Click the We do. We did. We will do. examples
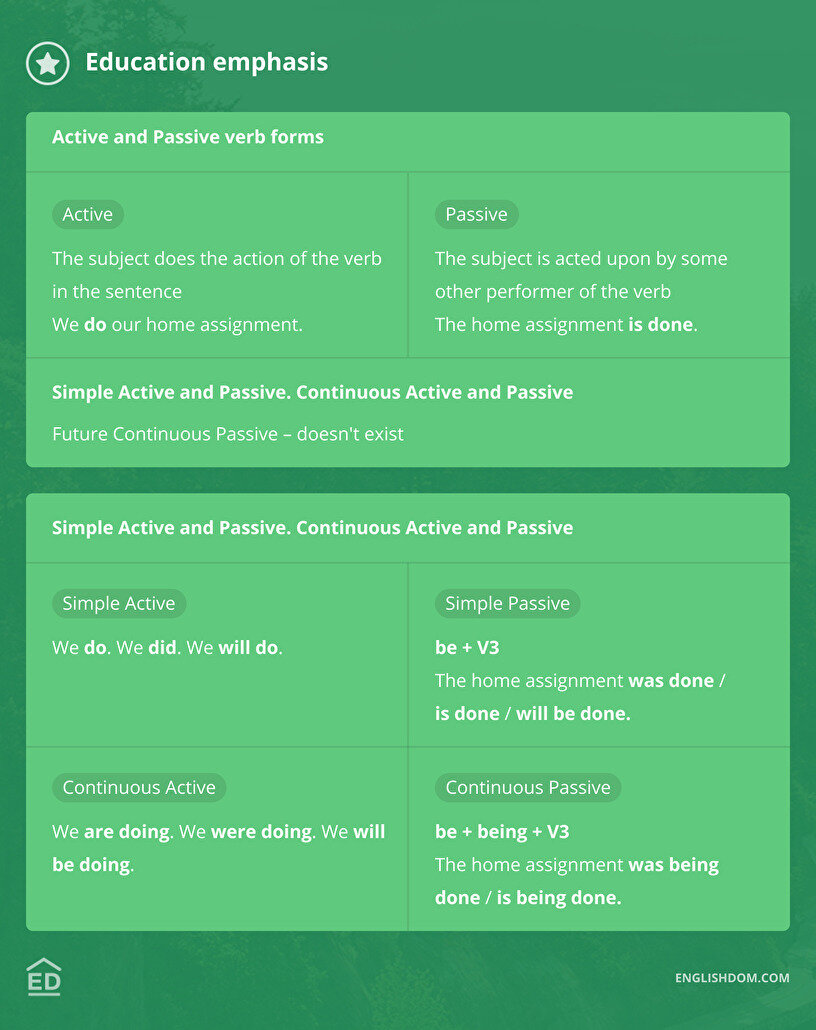The height and width of the screenshot is (1030, 816). 167,647
